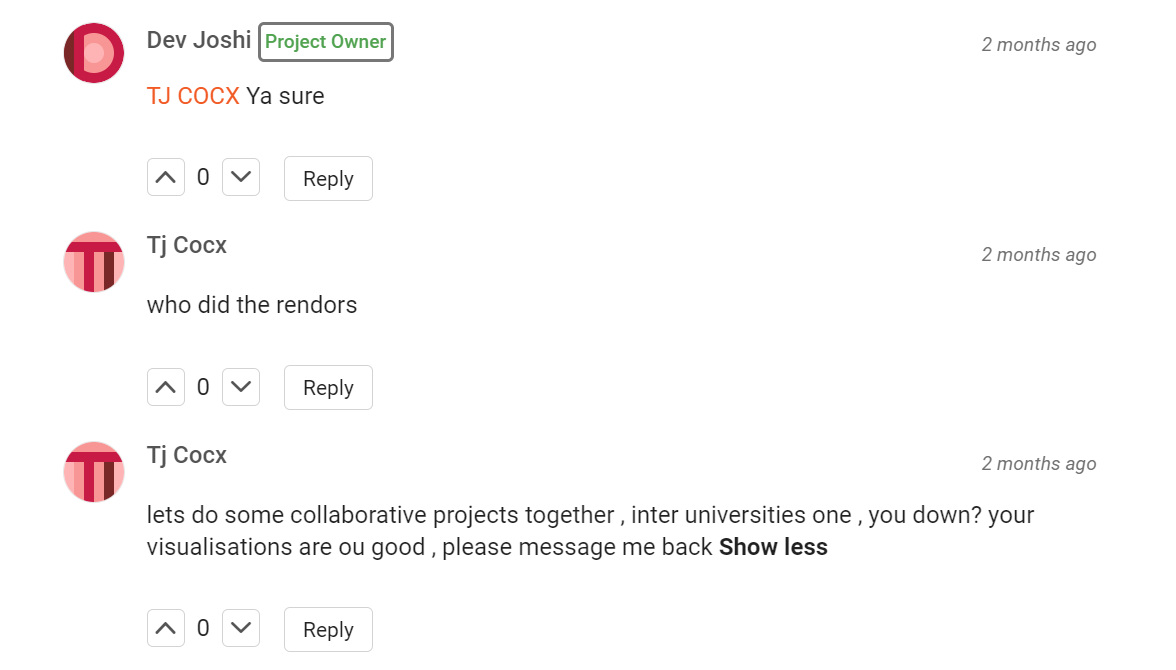Upvote Dev Joshi's "Ya sure" comment
The height and width of the screenshot is (670, 1176).
coord(166,178)
